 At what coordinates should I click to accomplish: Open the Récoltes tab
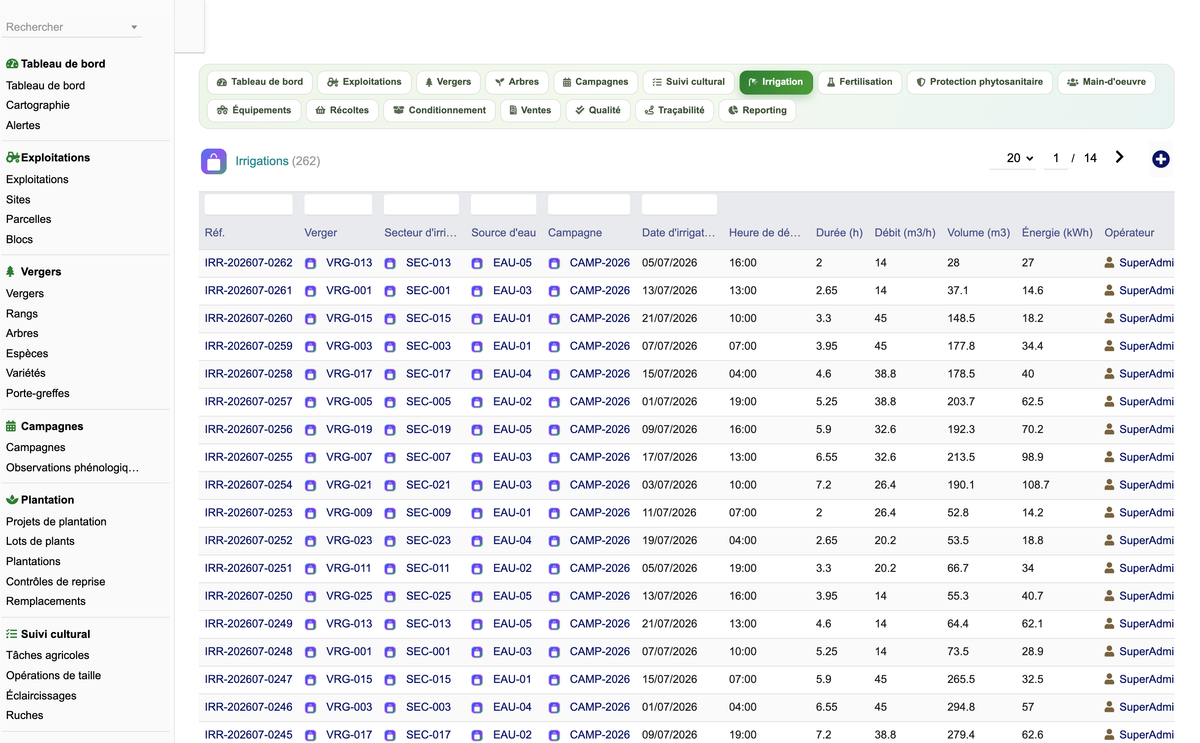pos(342,110)
